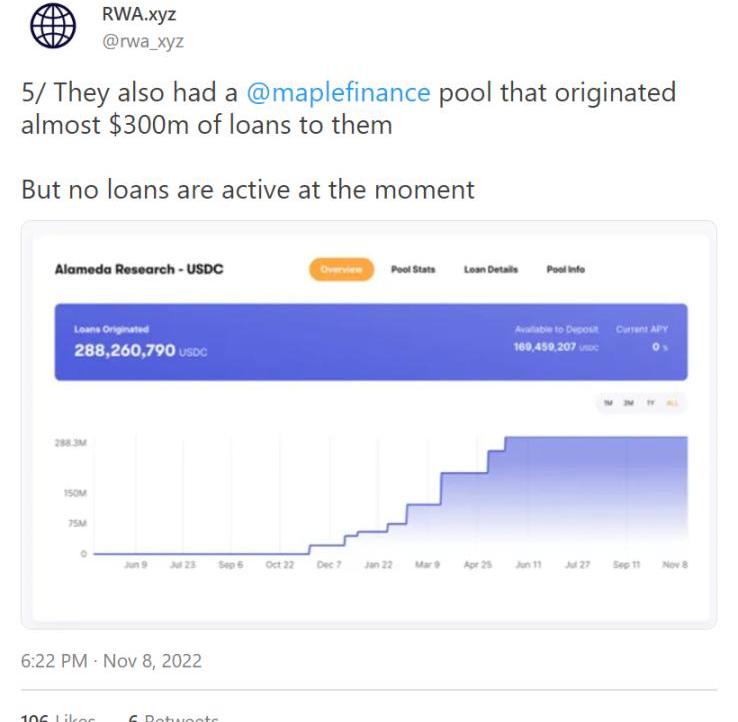Click the Current APY value

[x=656, y=346]
